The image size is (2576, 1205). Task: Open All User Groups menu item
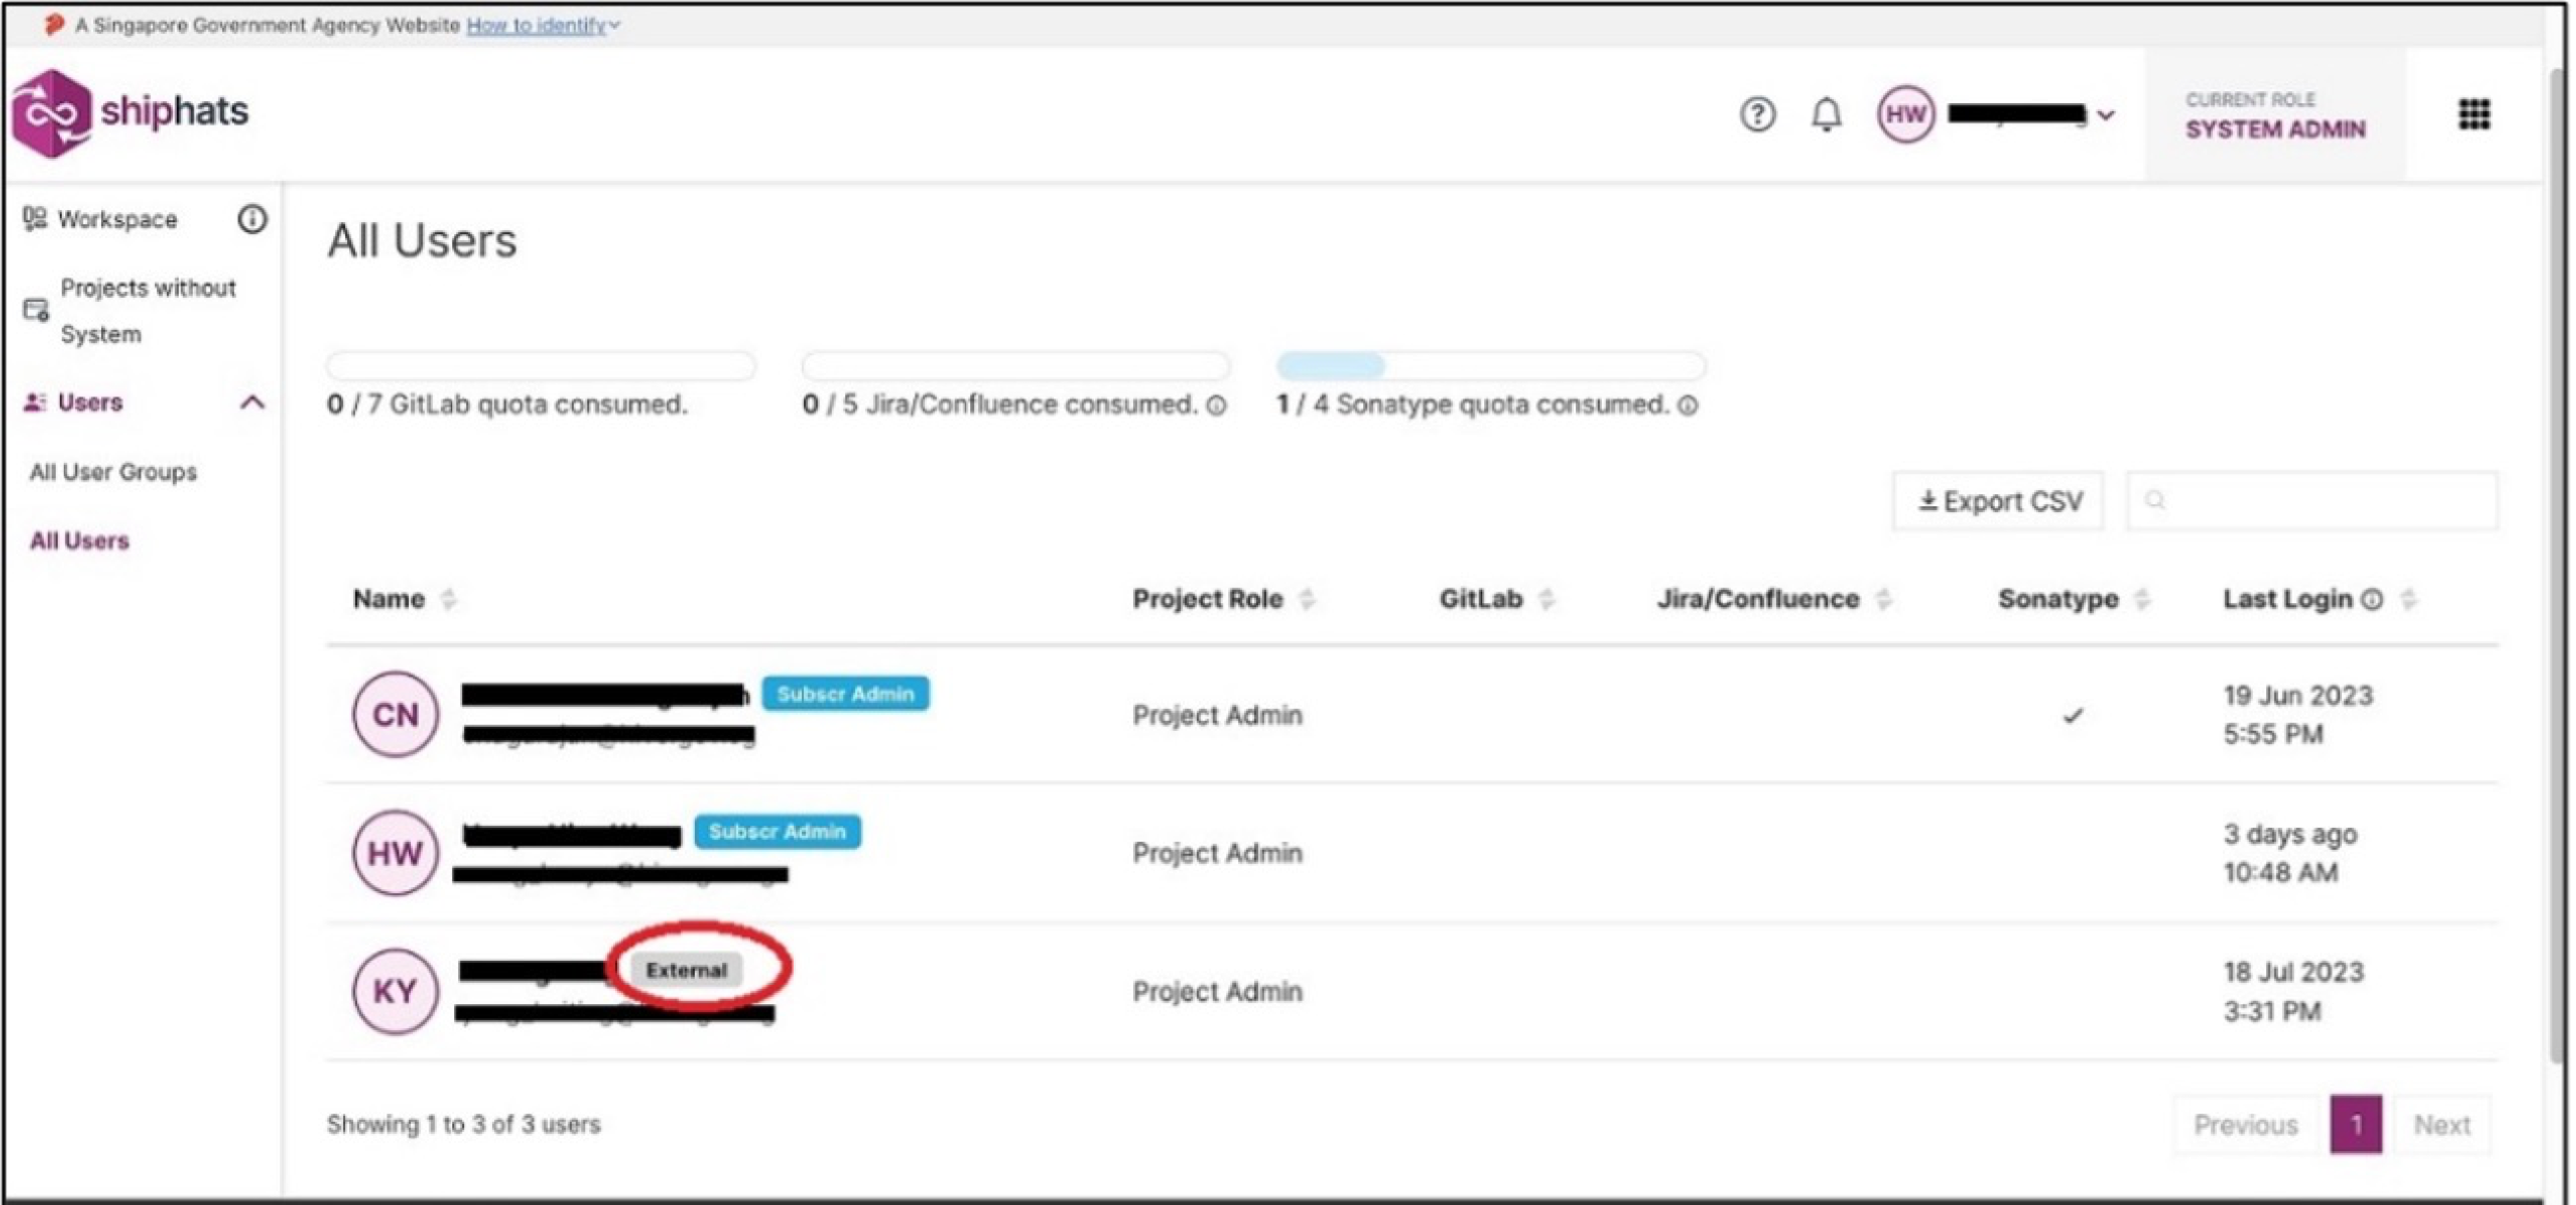pos(113,472)
